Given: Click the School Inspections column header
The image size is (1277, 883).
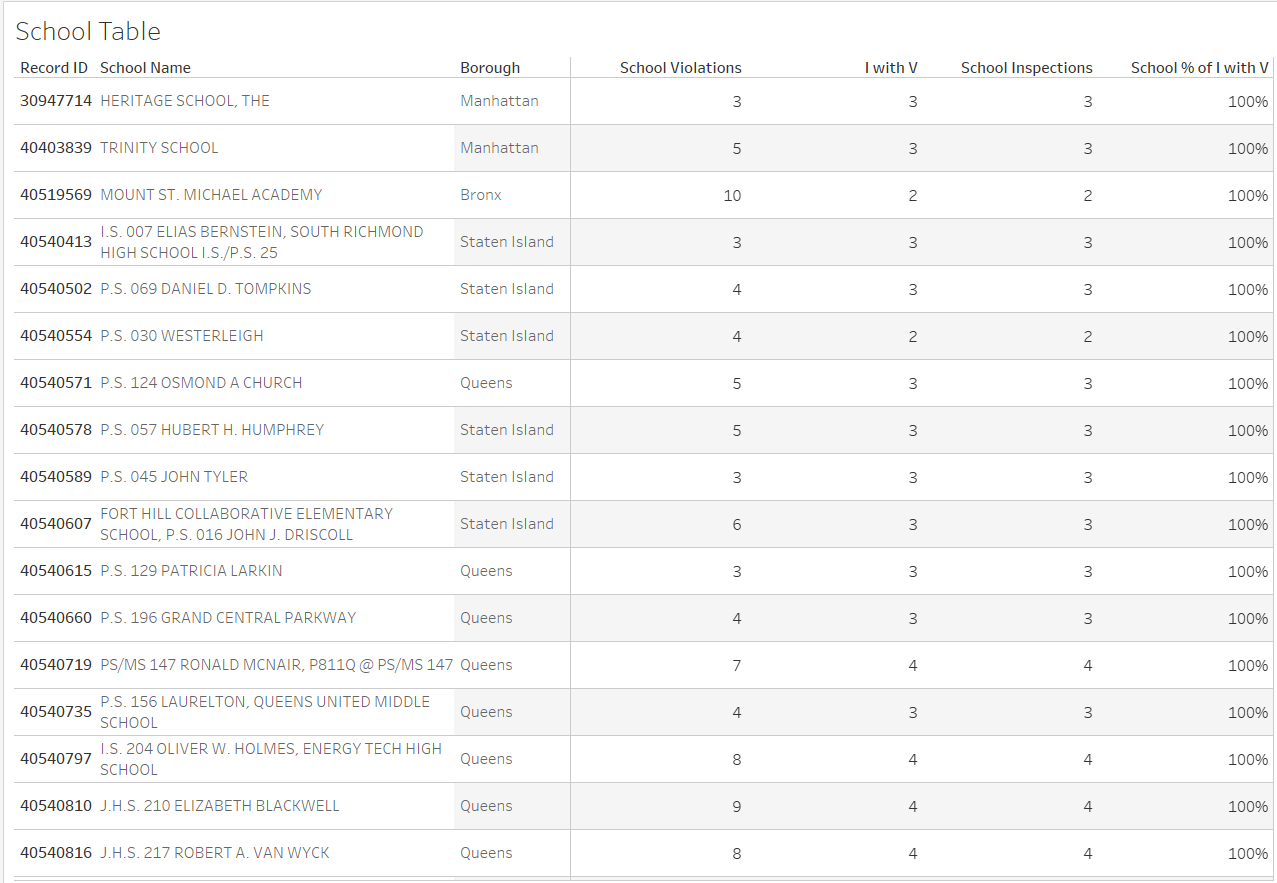Looking at the screenshot, I should (x=1026, y=68).
